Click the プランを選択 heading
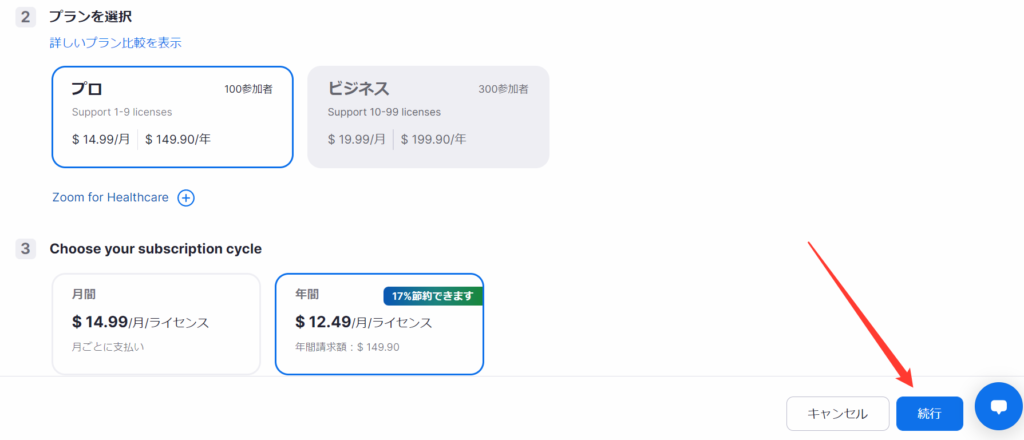Viewport: 1024px width, 440px height. (x=90, y=17)
